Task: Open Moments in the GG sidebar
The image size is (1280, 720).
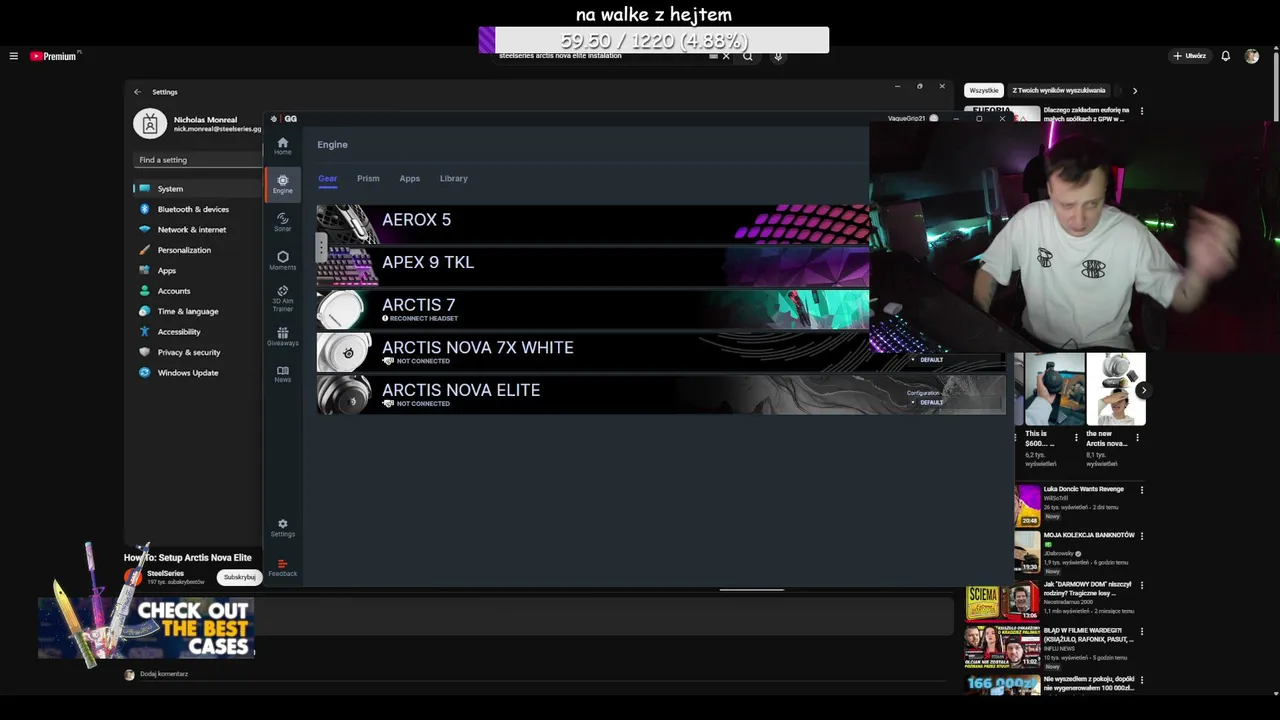Action: pos(283,260)
